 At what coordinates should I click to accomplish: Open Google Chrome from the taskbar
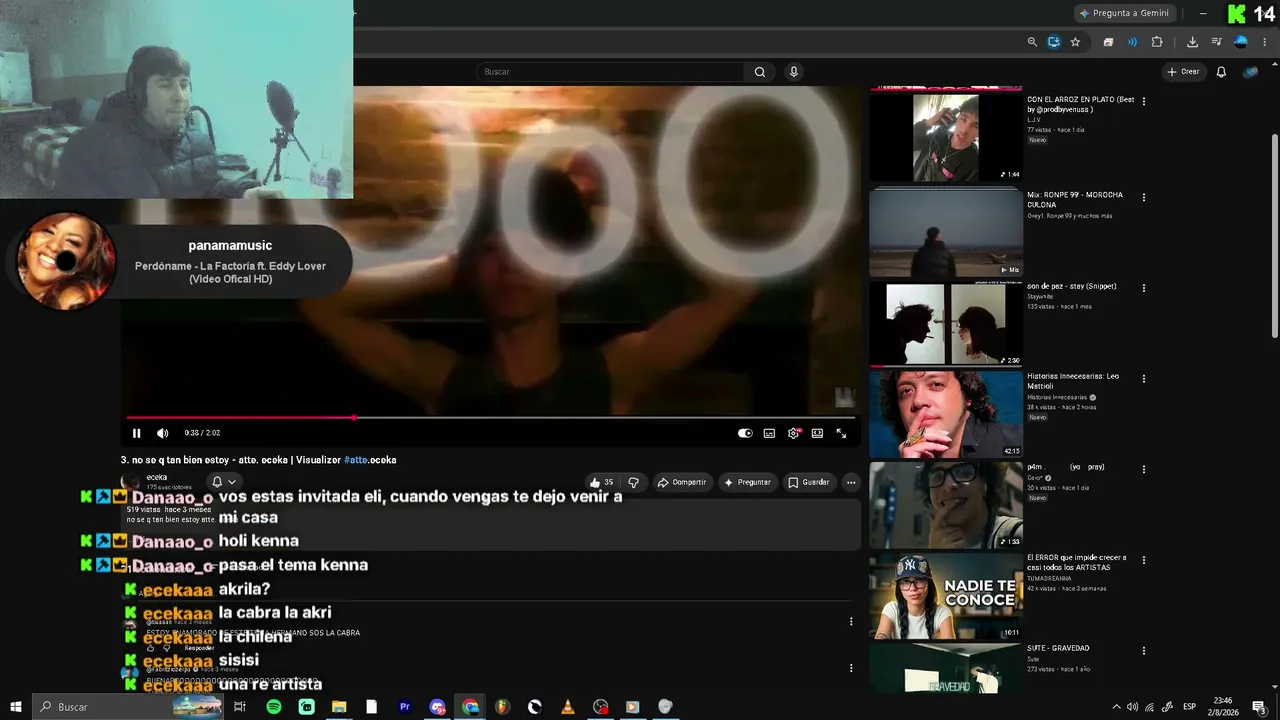[x=470, y=707]
